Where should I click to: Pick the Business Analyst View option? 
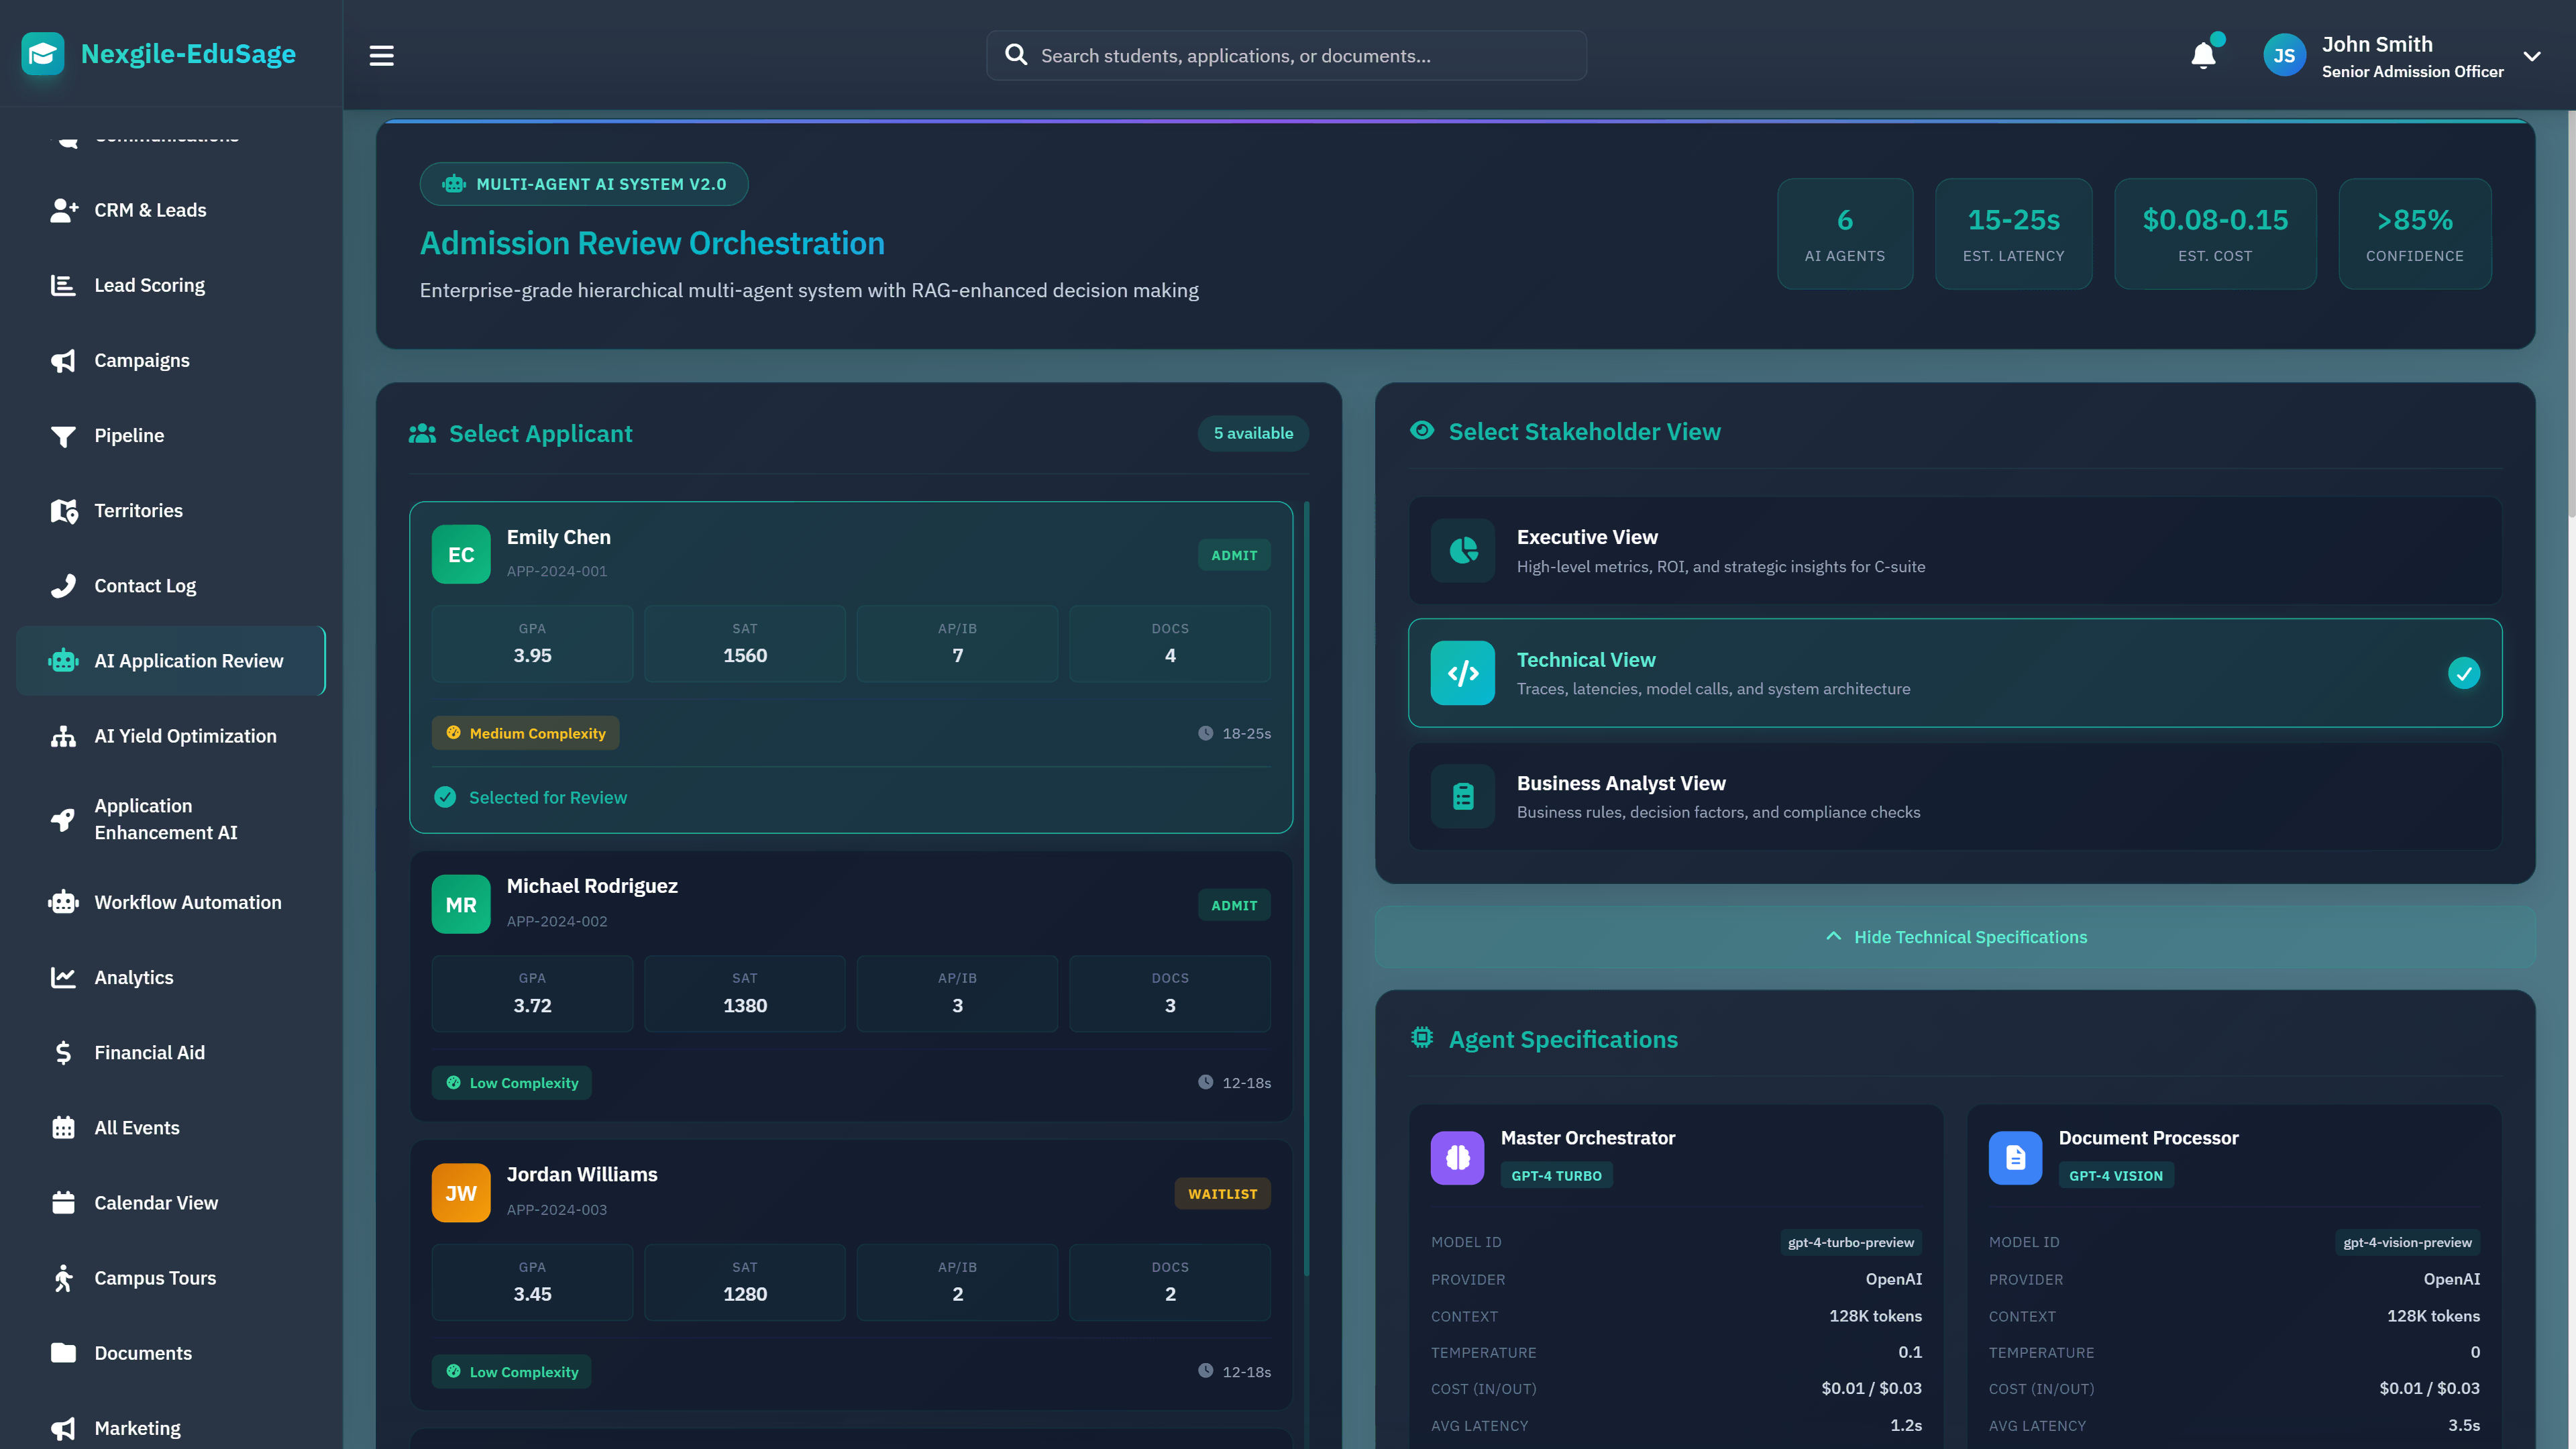[1954, 796]
